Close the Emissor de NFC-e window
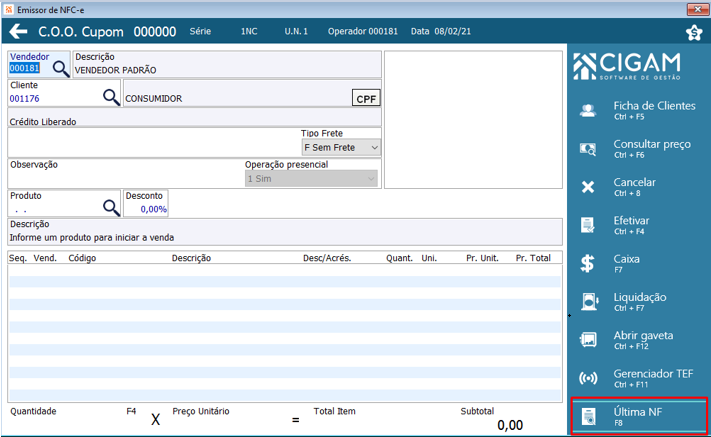 [697, 10]
